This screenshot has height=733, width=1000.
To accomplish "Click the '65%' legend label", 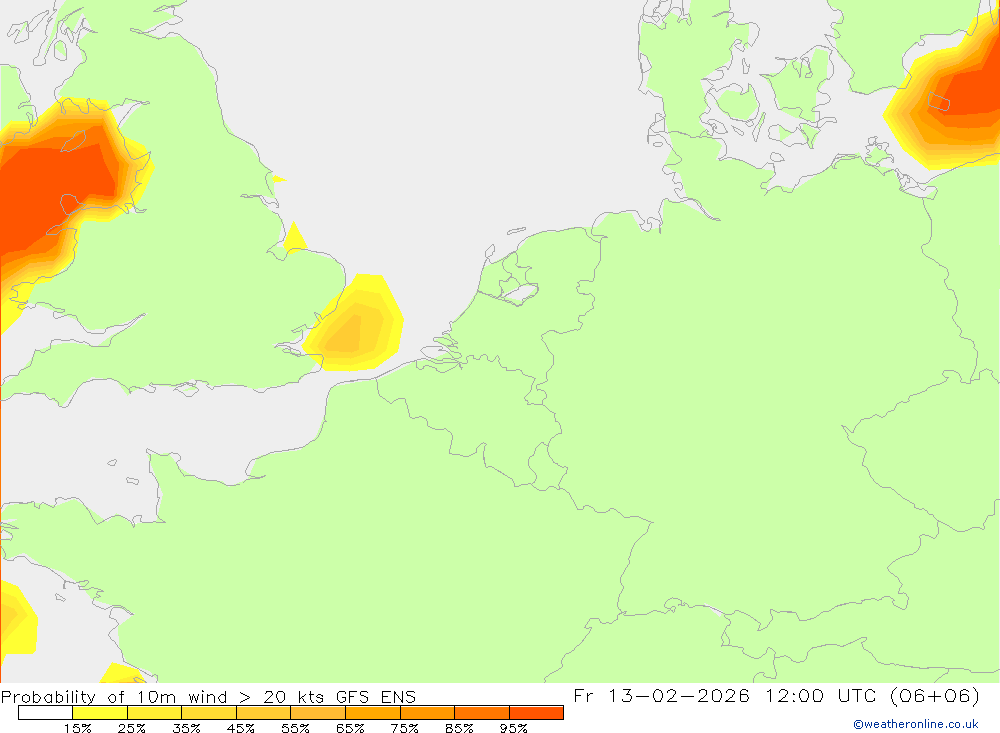I will pyautogui.click(x=350, y=728).
